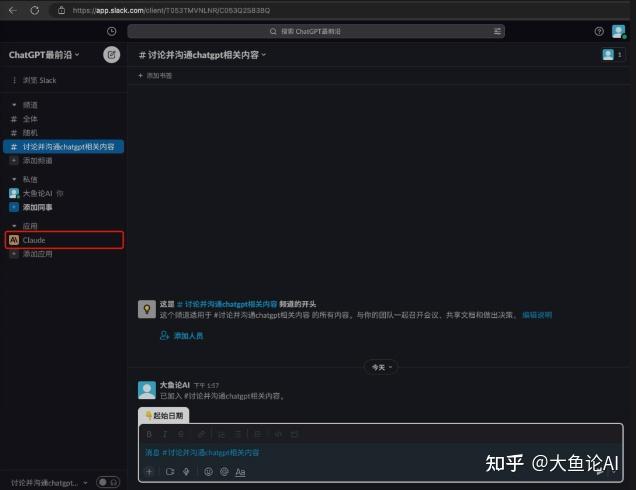Image resolution: width=636 pixels, height=490 pixels.
Task: Toggle blockquote in composer
Action: (x=258, y=434)
